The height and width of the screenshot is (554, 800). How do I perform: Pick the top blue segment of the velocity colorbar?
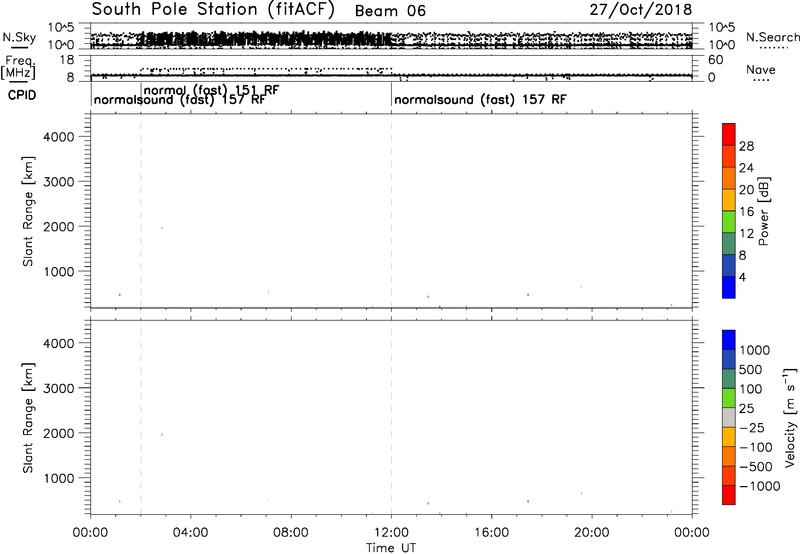[729, 340]
